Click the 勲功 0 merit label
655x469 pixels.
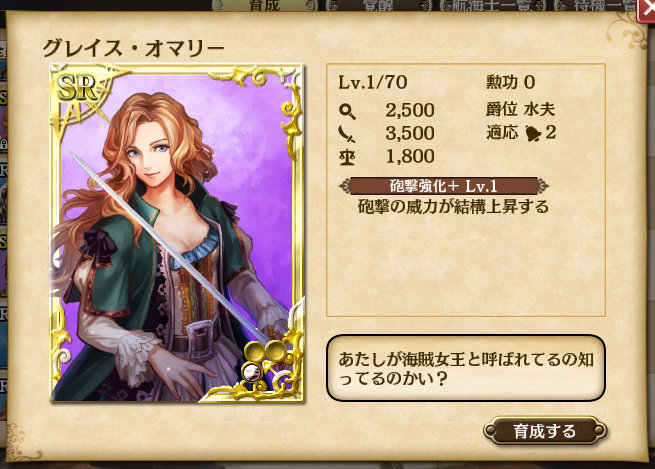pyautogui.click(x=510, y=82)
